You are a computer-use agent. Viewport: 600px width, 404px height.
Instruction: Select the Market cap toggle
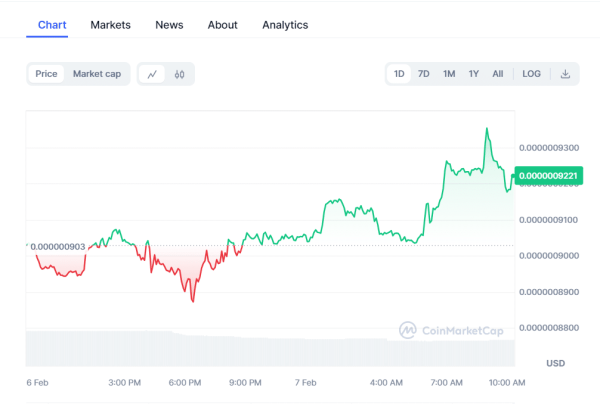[x=97, y=74]
